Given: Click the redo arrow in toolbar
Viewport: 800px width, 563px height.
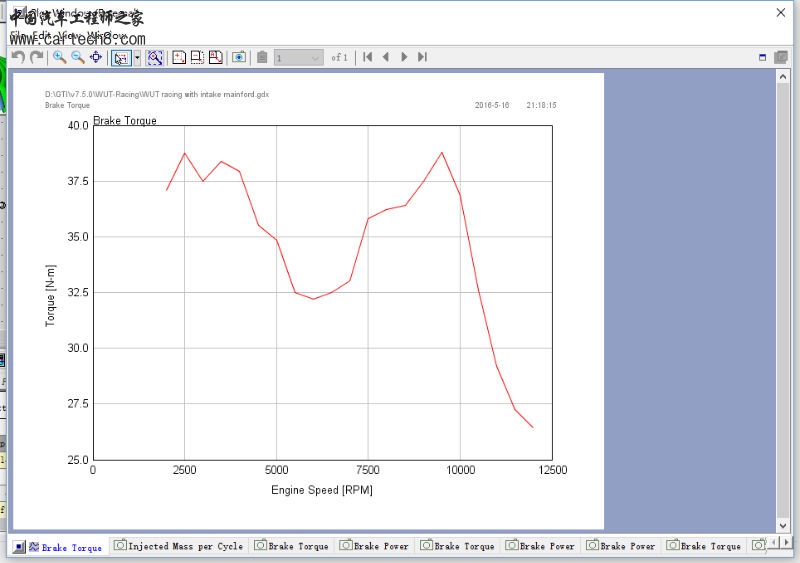Looking at the screenshot, I should [x=37, y=57].
